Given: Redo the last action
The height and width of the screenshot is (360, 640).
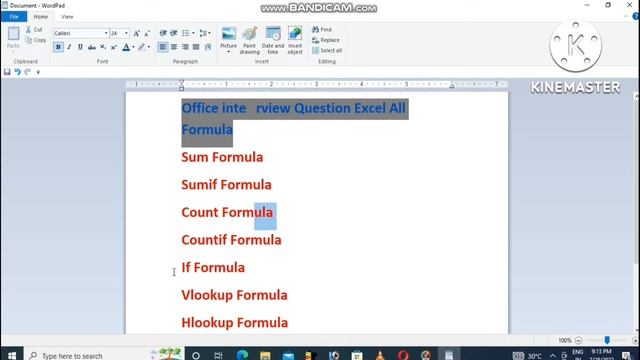Looking at the screenshot, I should (28, 72).
